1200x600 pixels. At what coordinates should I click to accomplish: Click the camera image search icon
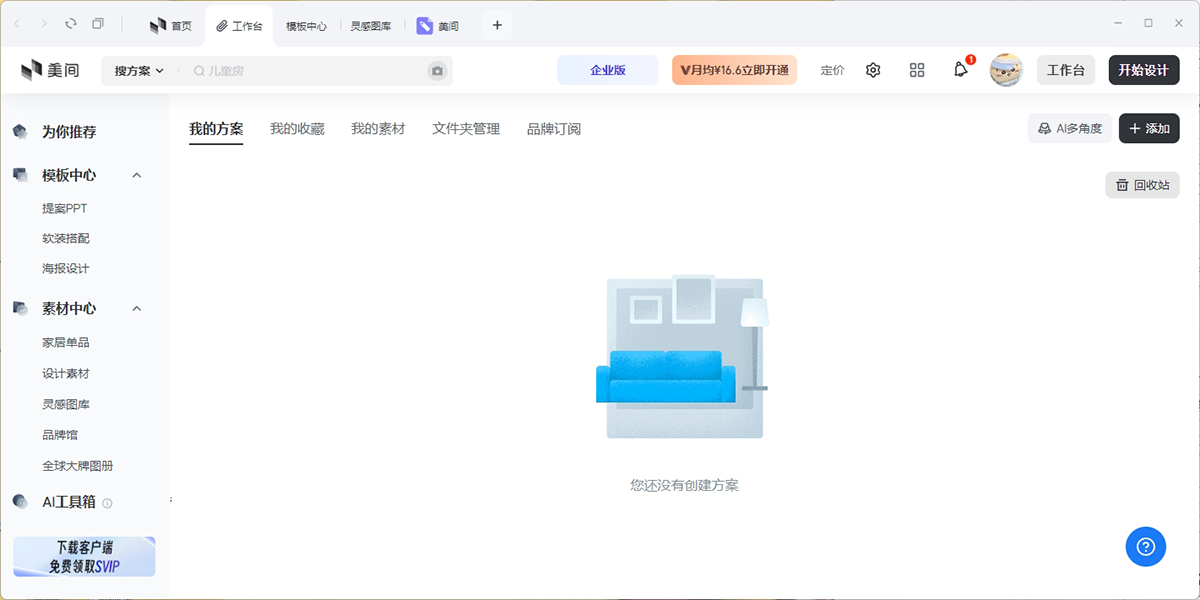coord(437,71)
